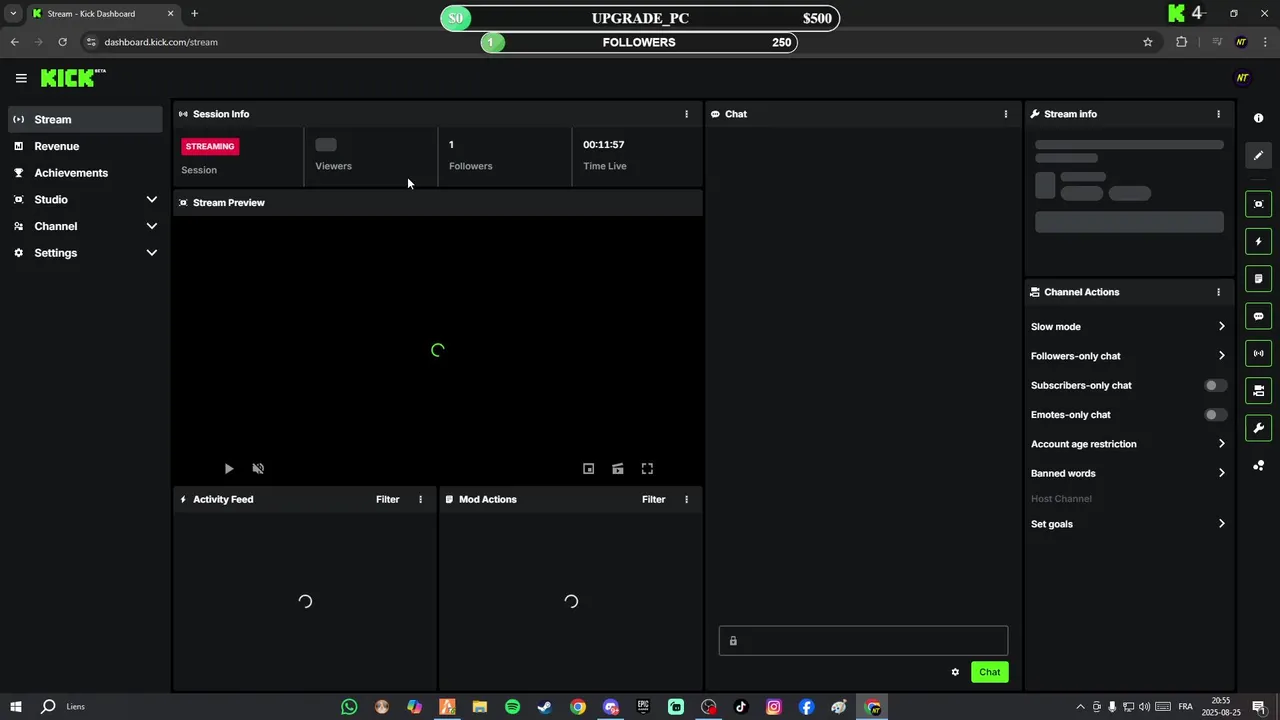This screenshot has height=720, width=1280.
Task: Click the three-dots cluster icon in sidebar
Action: pos(1258,465)
